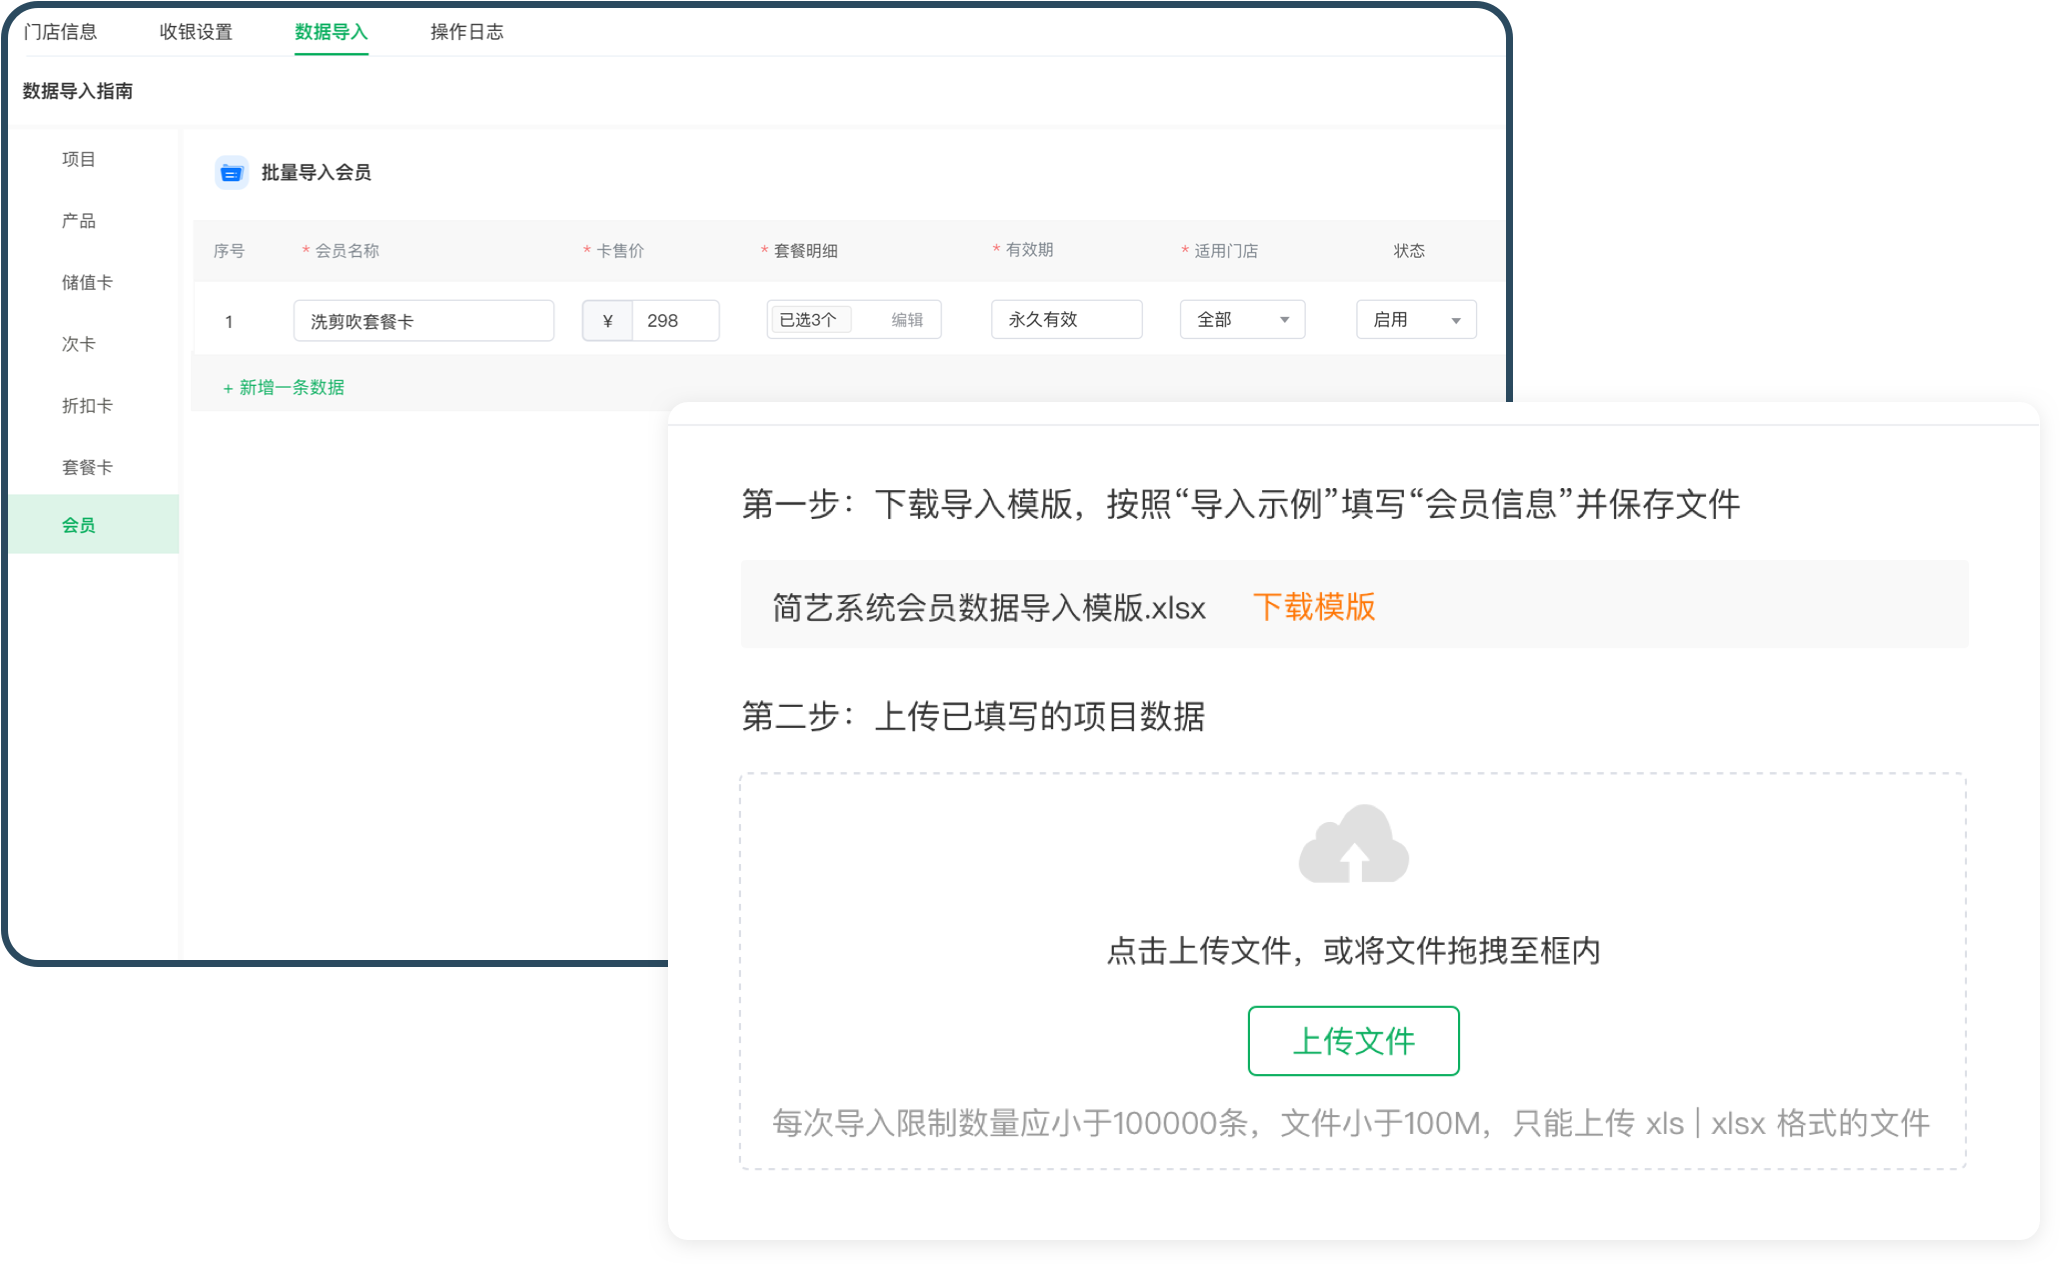Click the arrow of the 全部 dropdown
The height and width of the screenshot is (1264, 2060).
pyautogui.click(x=1285, y=320)
